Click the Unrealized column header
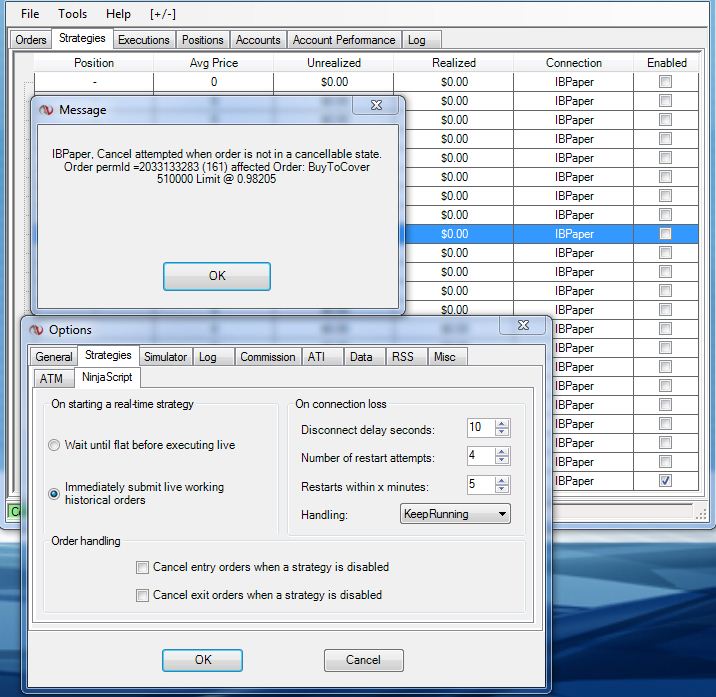716x697 pixels. [x=334, y=63]
